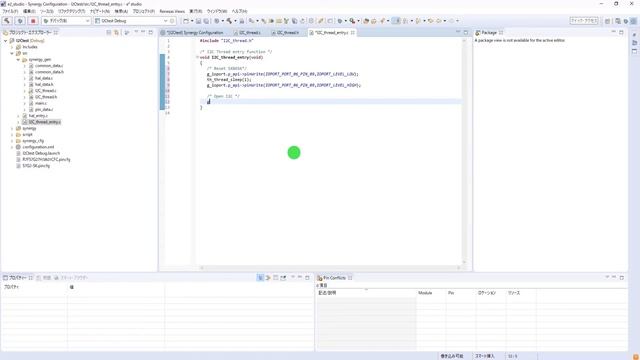Image resolution: width=640 pixels, height=360 pixels.
Task: Select configuration.xml in project explorer
Action: point(38,147)
